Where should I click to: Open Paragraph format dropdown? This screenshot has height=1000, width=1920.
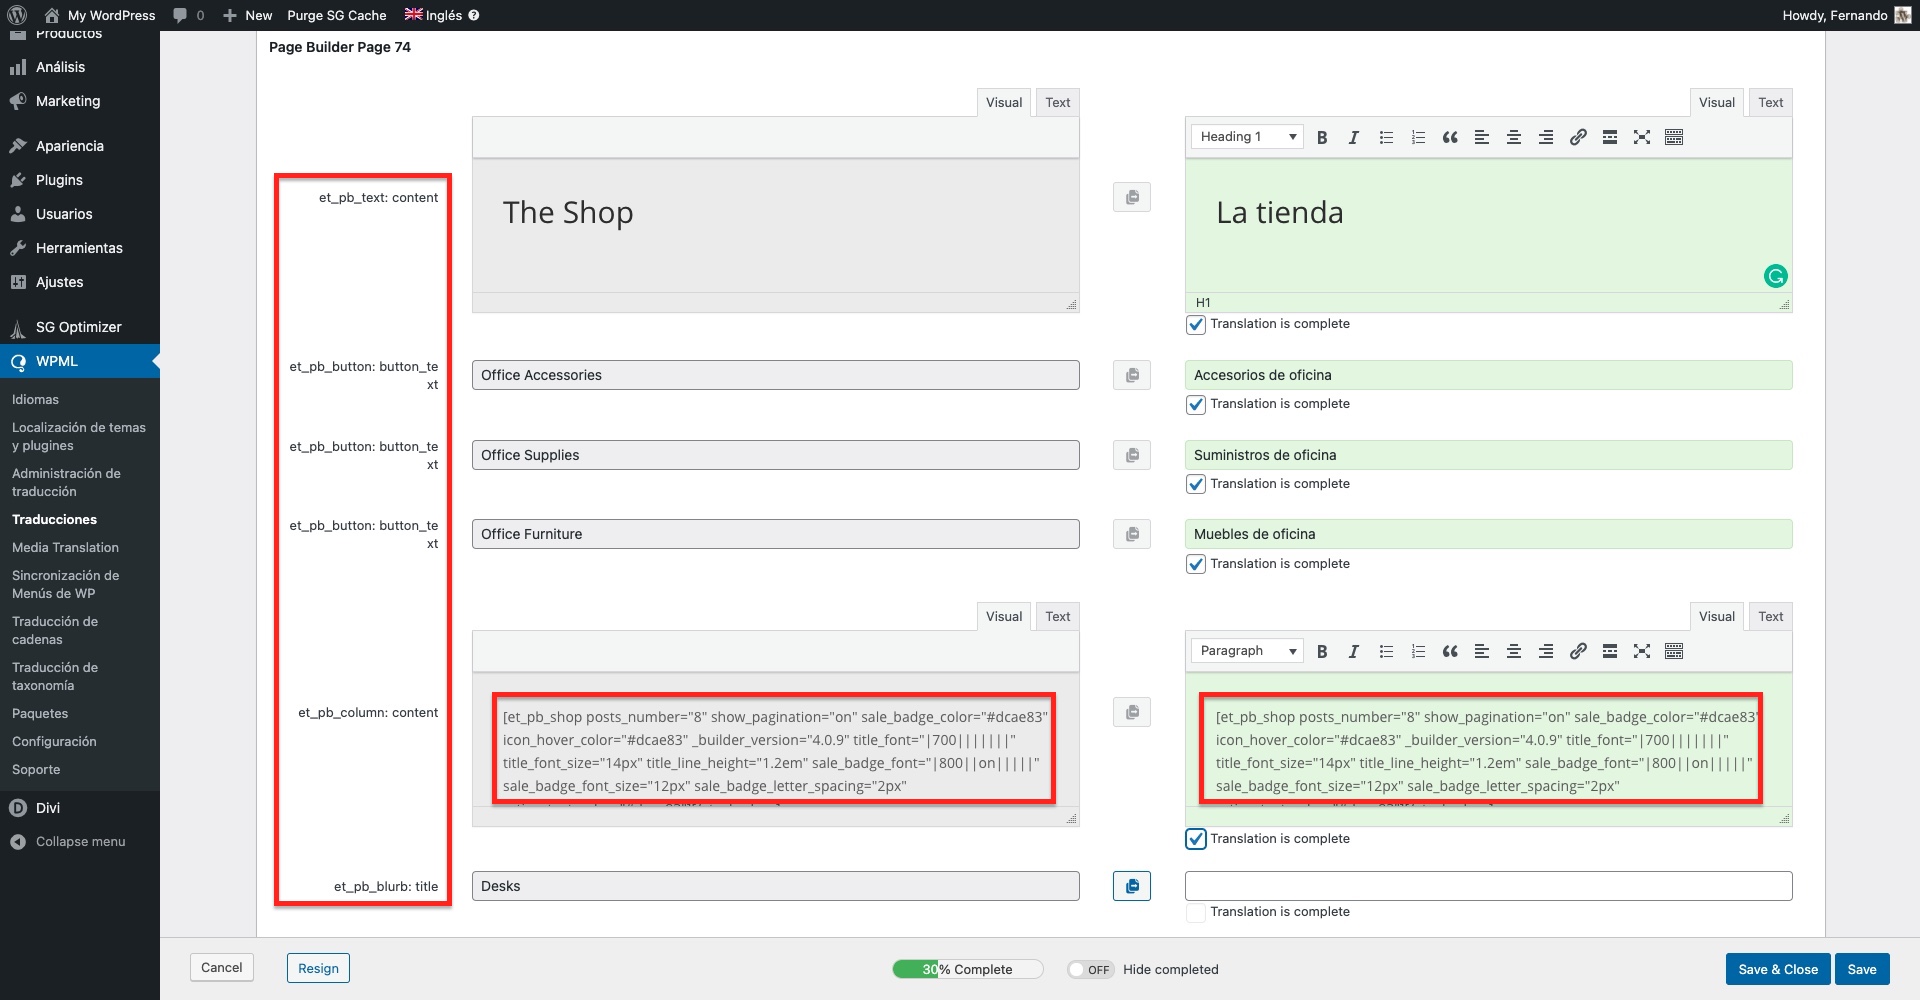click(1246, 651)
